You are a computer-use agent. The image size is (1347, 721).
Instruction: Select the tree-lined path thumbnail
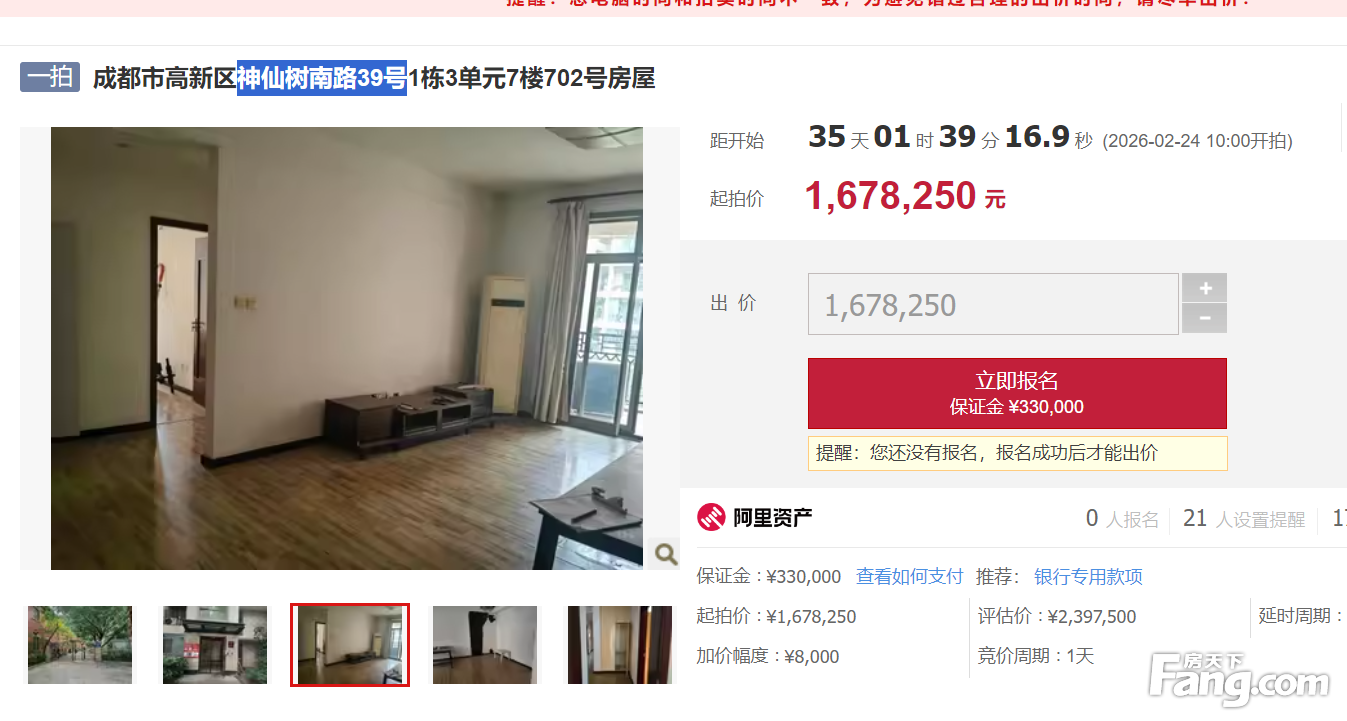click(x=80, y=645)
